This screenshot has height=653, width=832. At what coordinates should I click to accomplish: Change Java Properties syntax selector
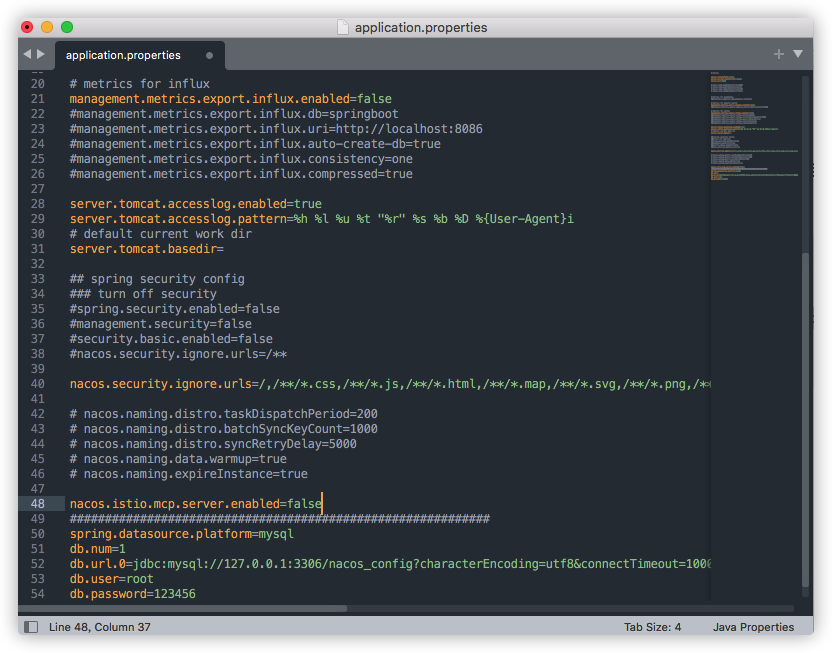pos(753,627)
